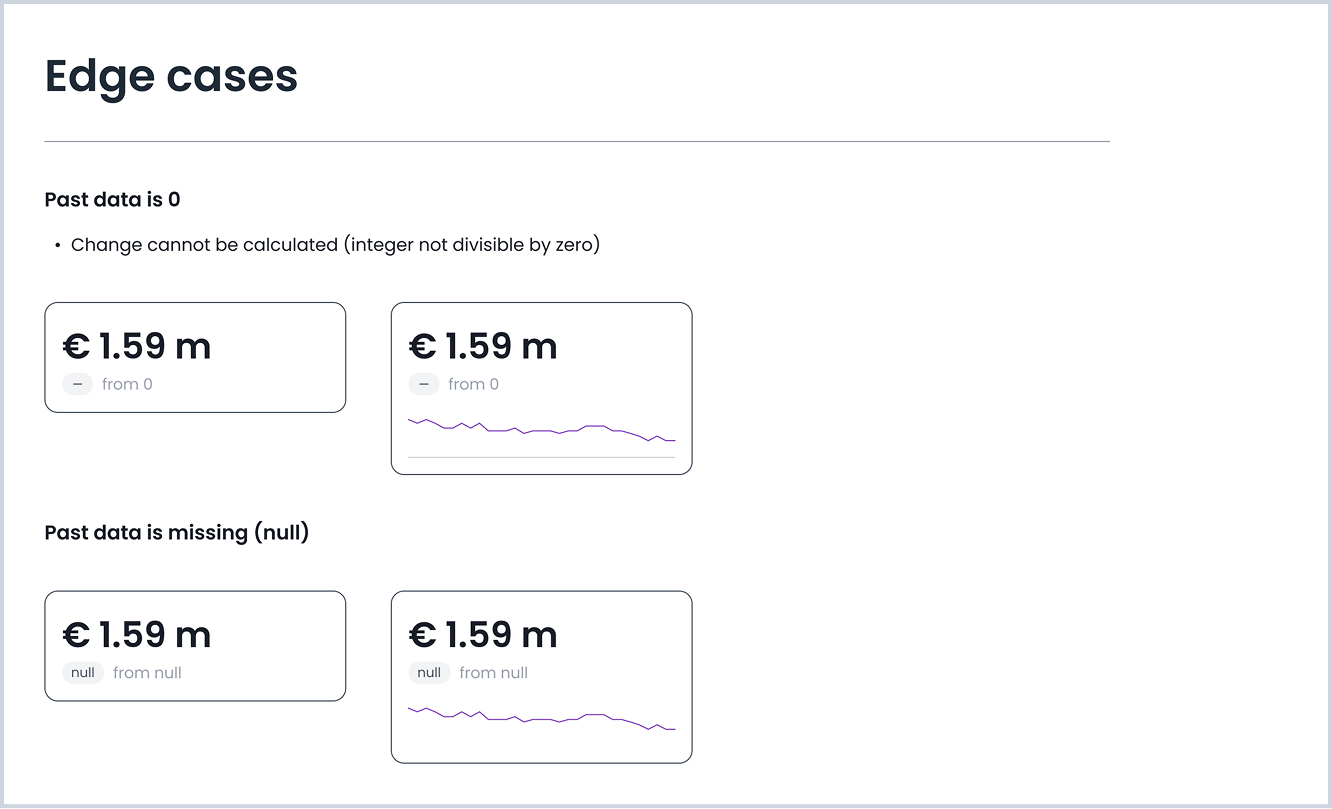Click the dash badge on the sparkline card
Viewport: 1332px width, 809px height.
point(423,383)
